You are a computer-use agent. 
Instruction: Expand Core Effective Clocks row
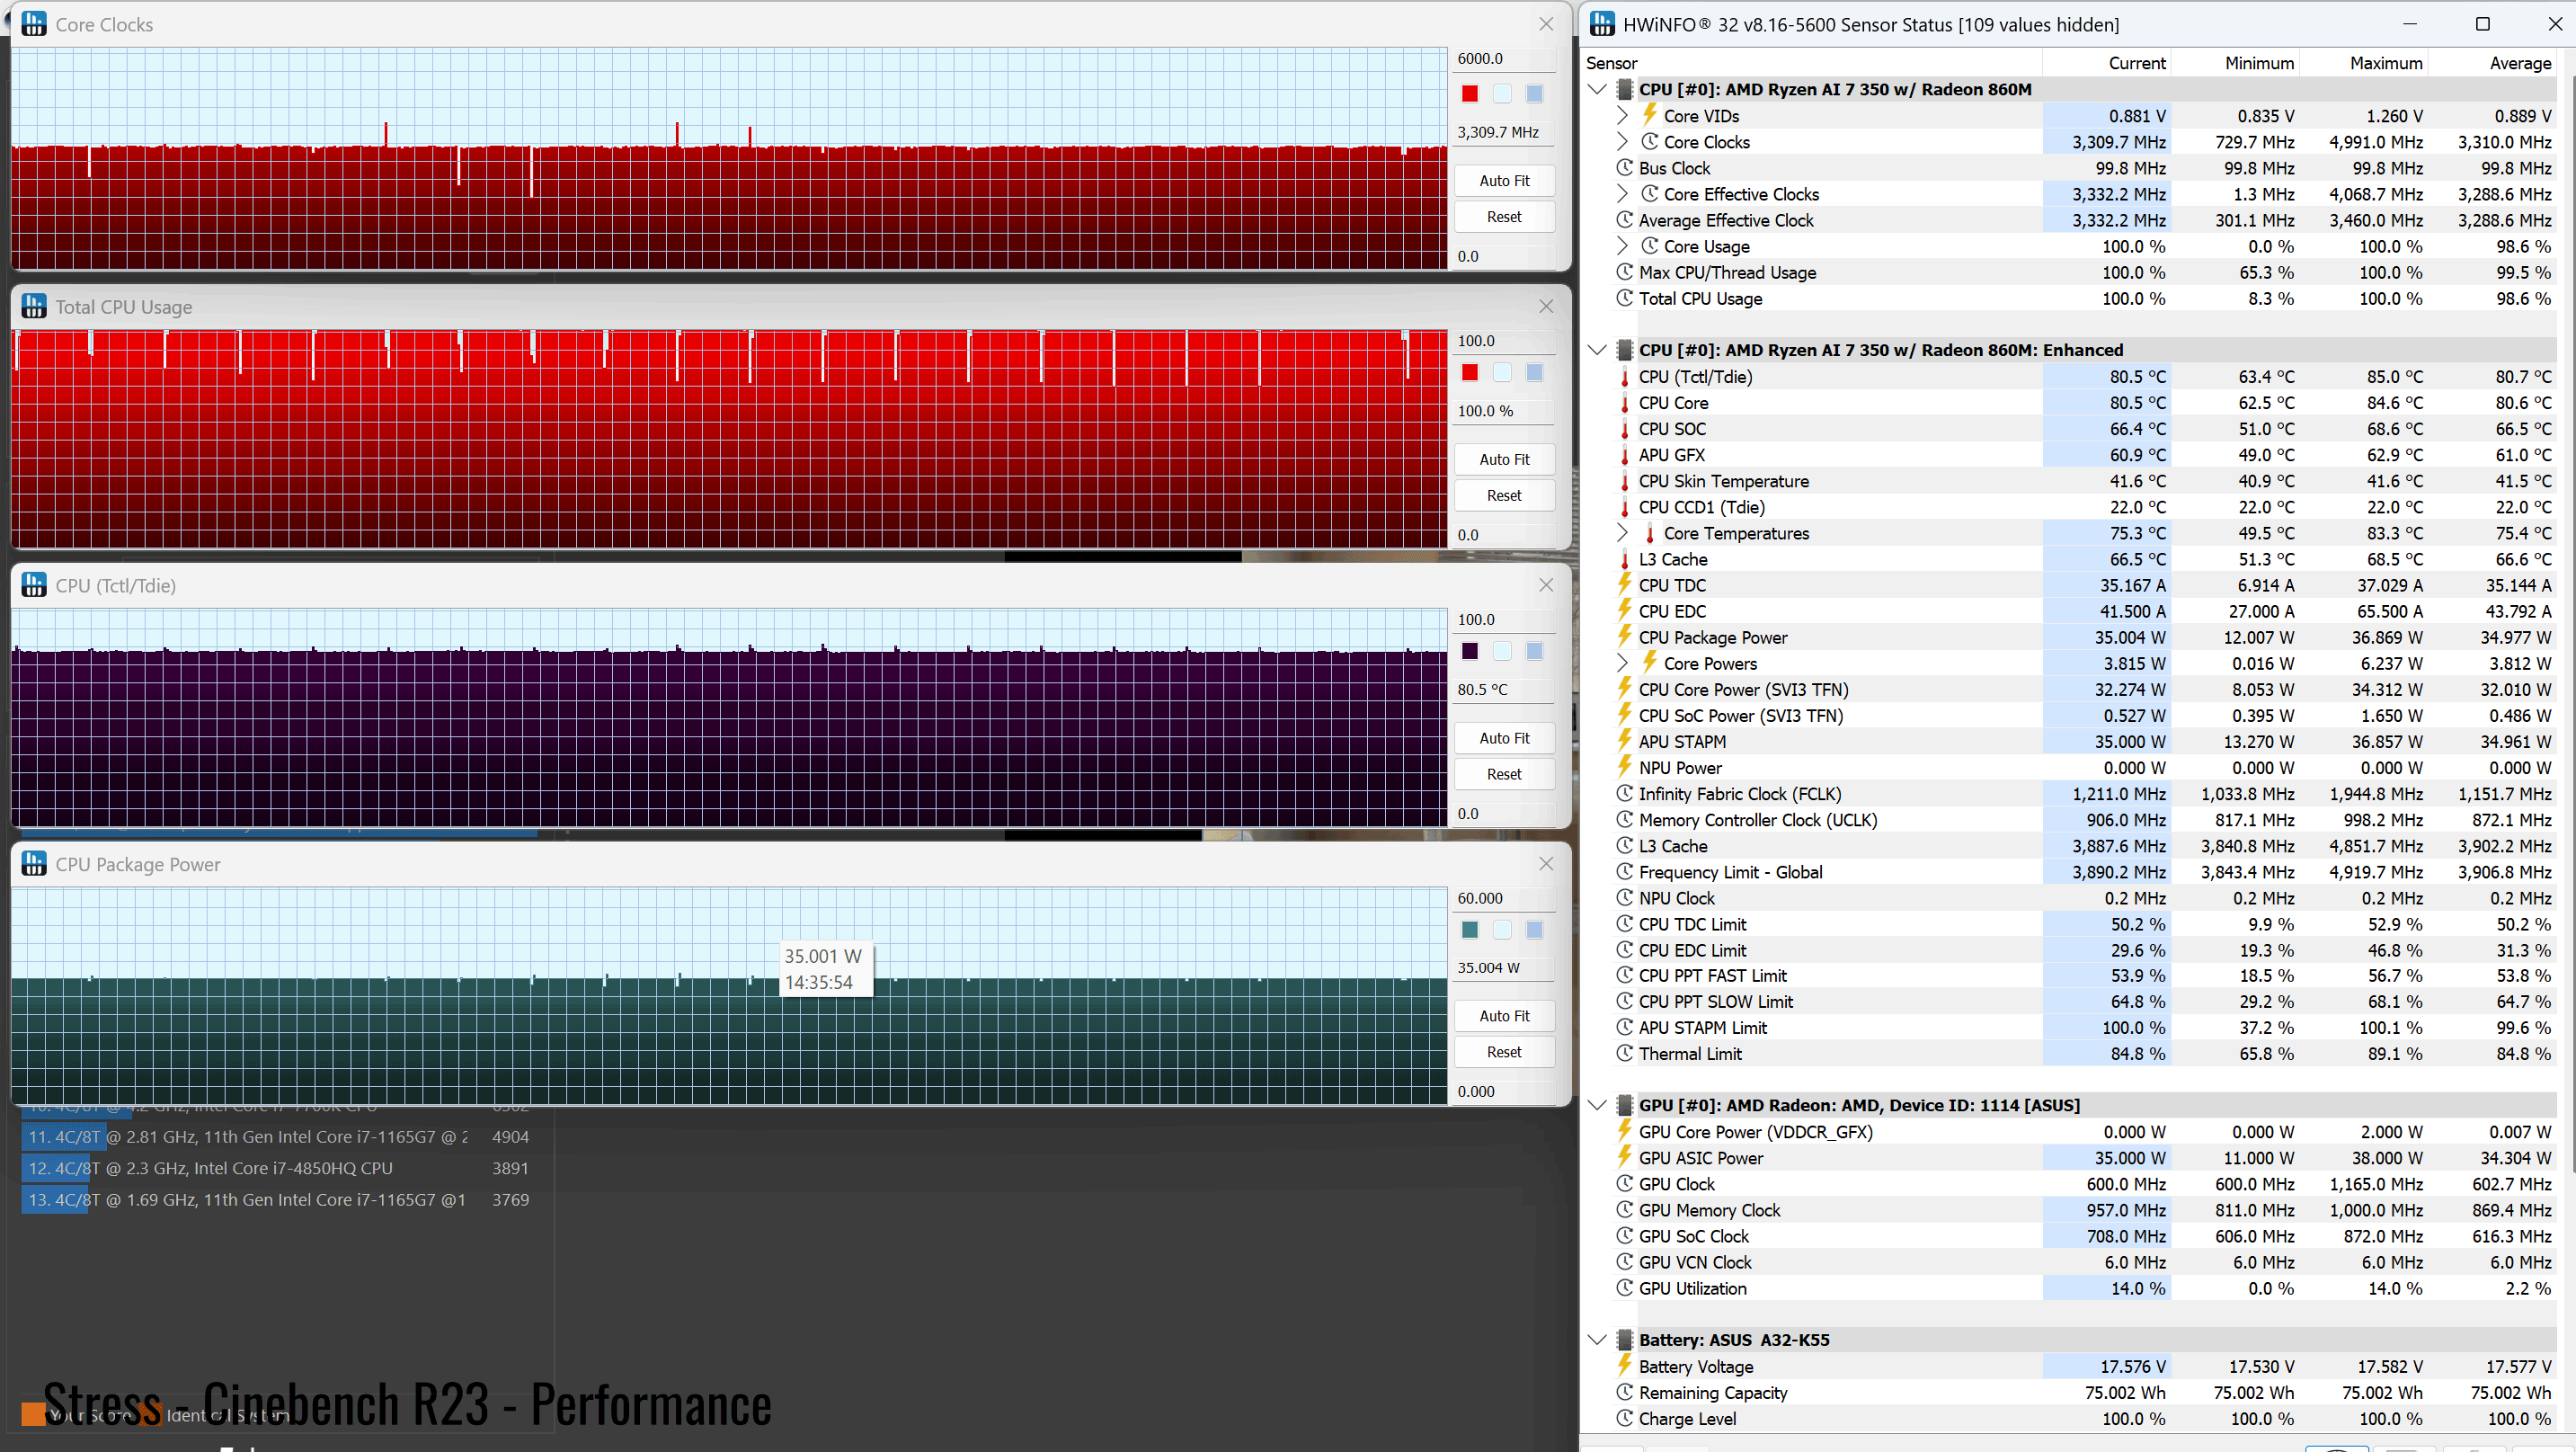click(1622, 194)
